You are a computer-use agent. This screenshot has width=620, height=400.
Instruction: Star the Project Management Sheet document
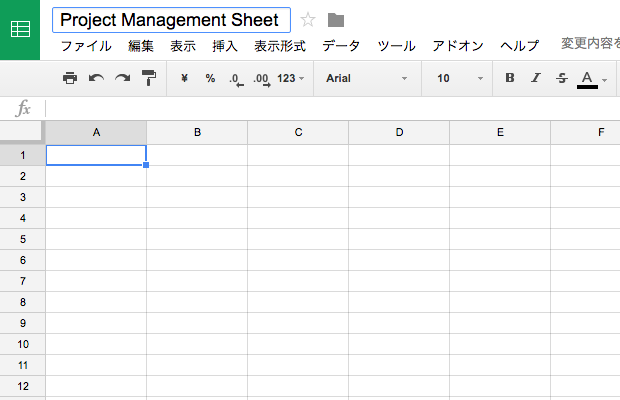point(308,20)
